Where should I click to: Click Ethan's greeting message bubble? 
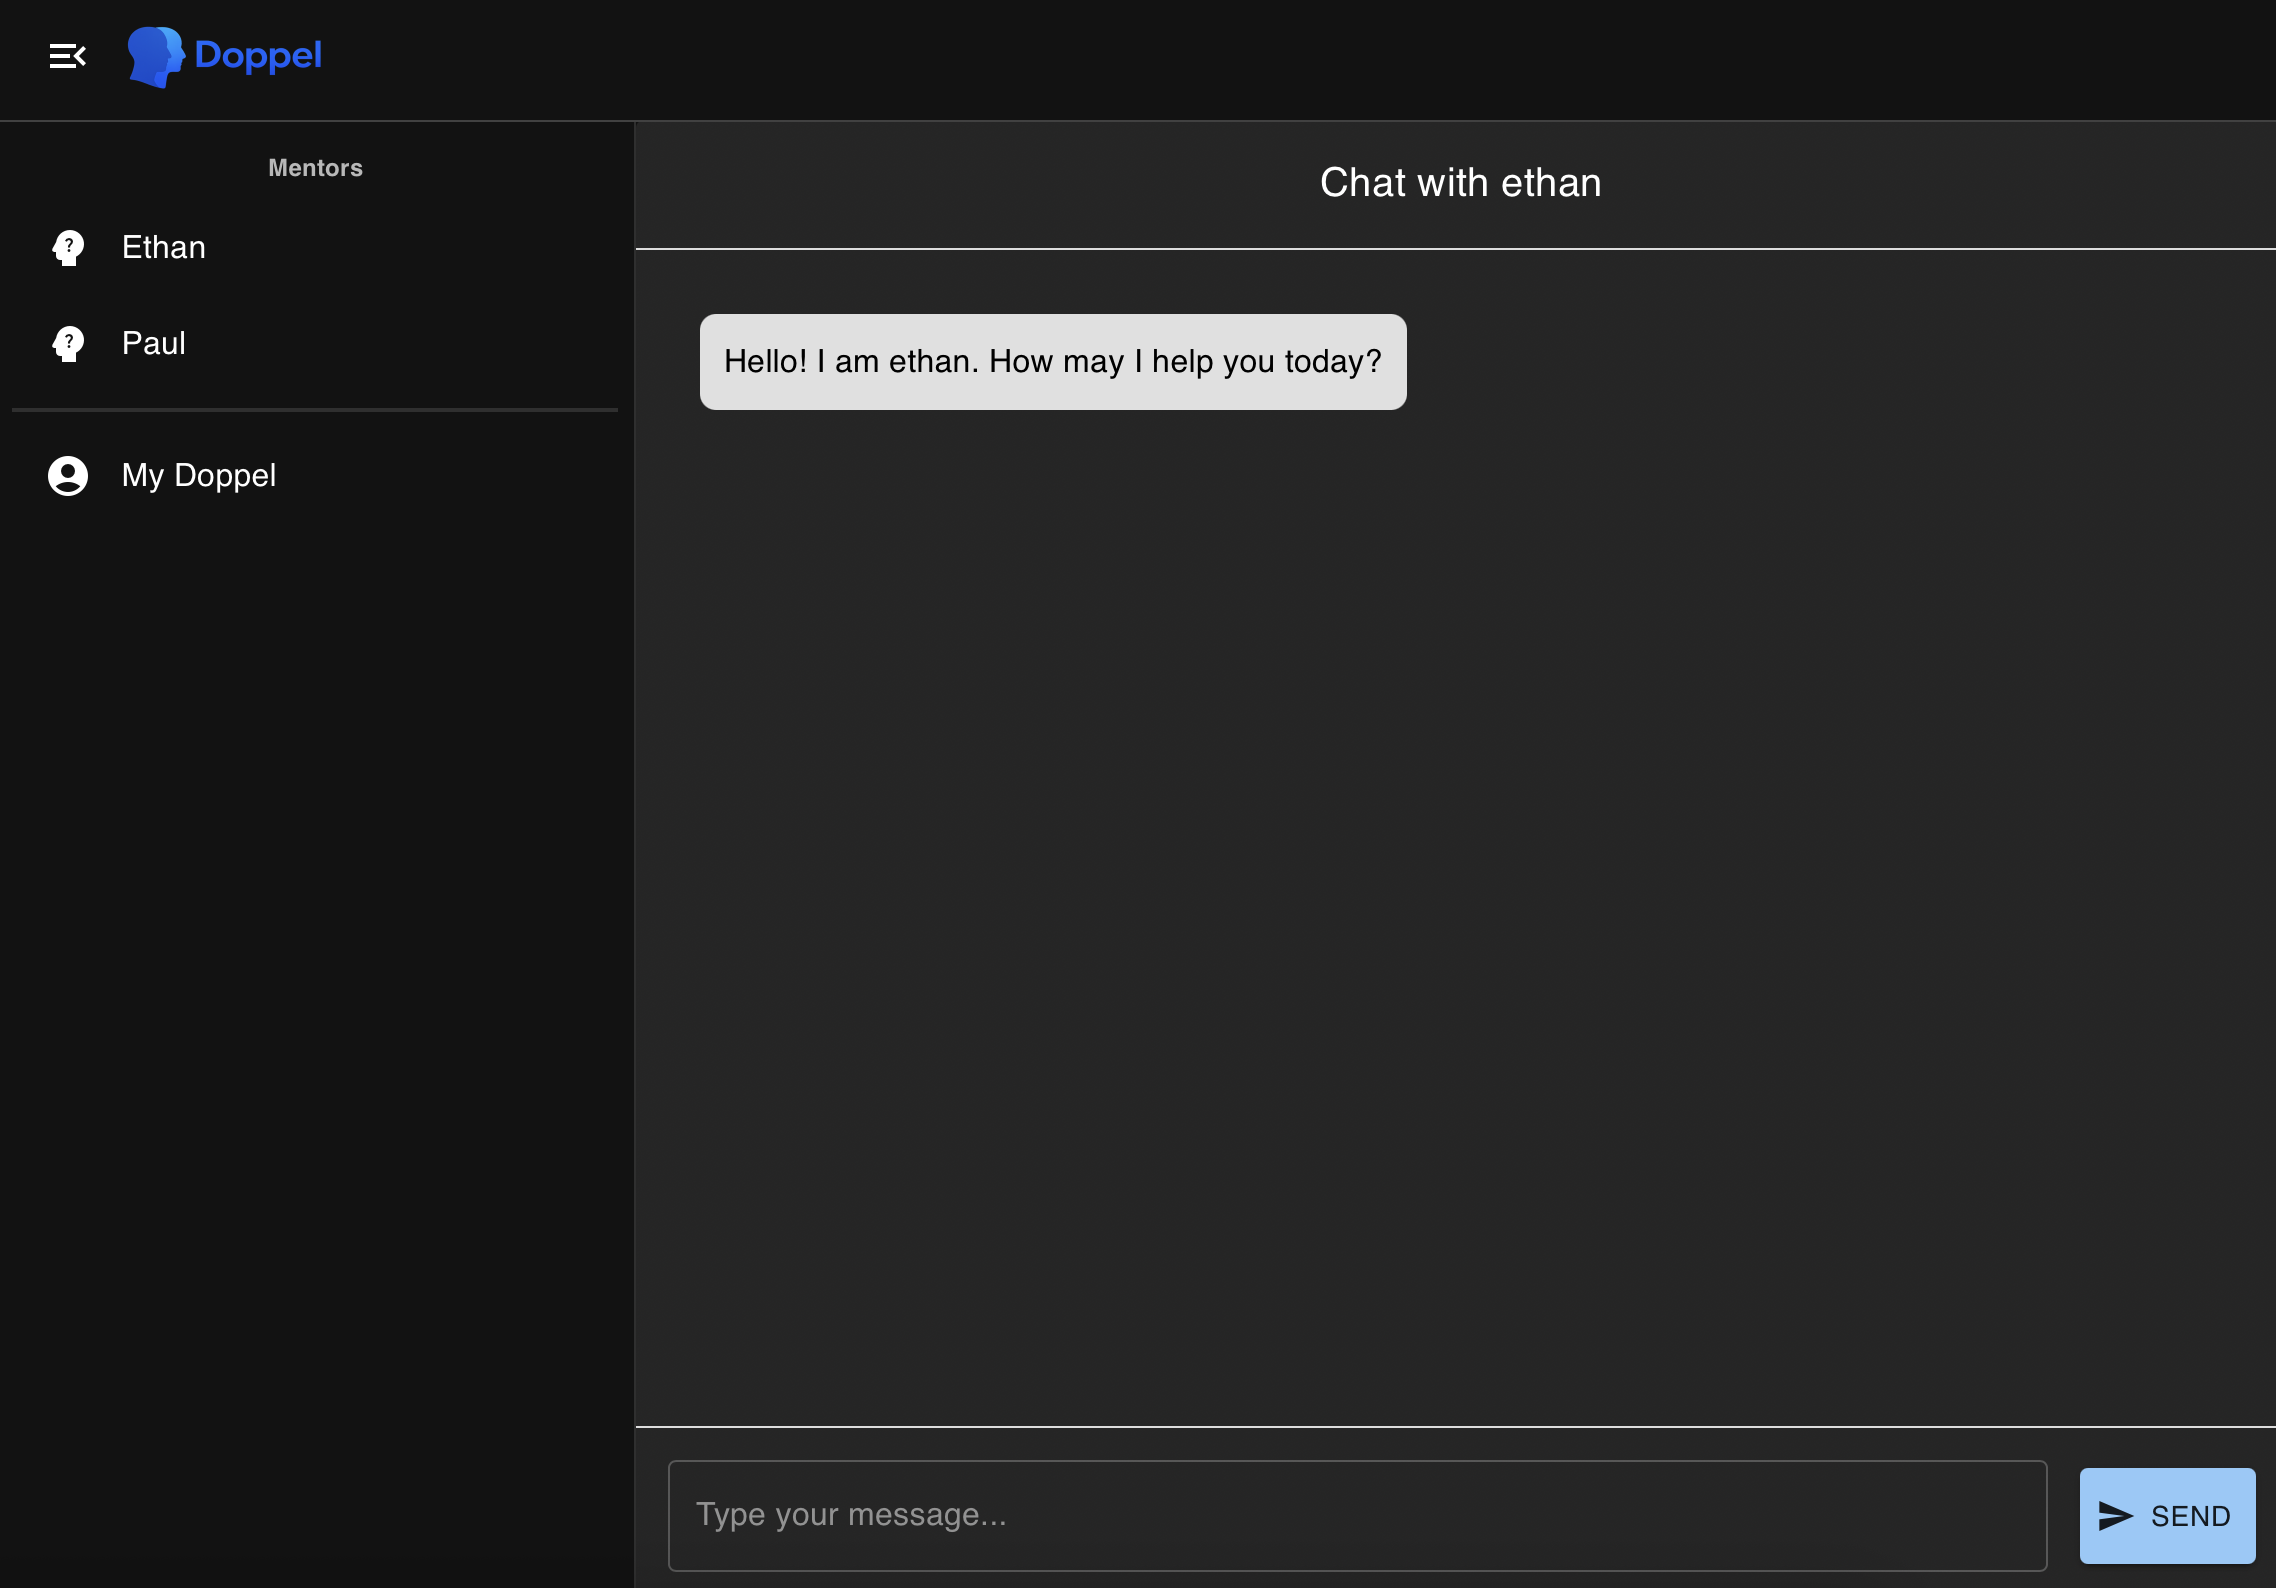[1052, 361]
